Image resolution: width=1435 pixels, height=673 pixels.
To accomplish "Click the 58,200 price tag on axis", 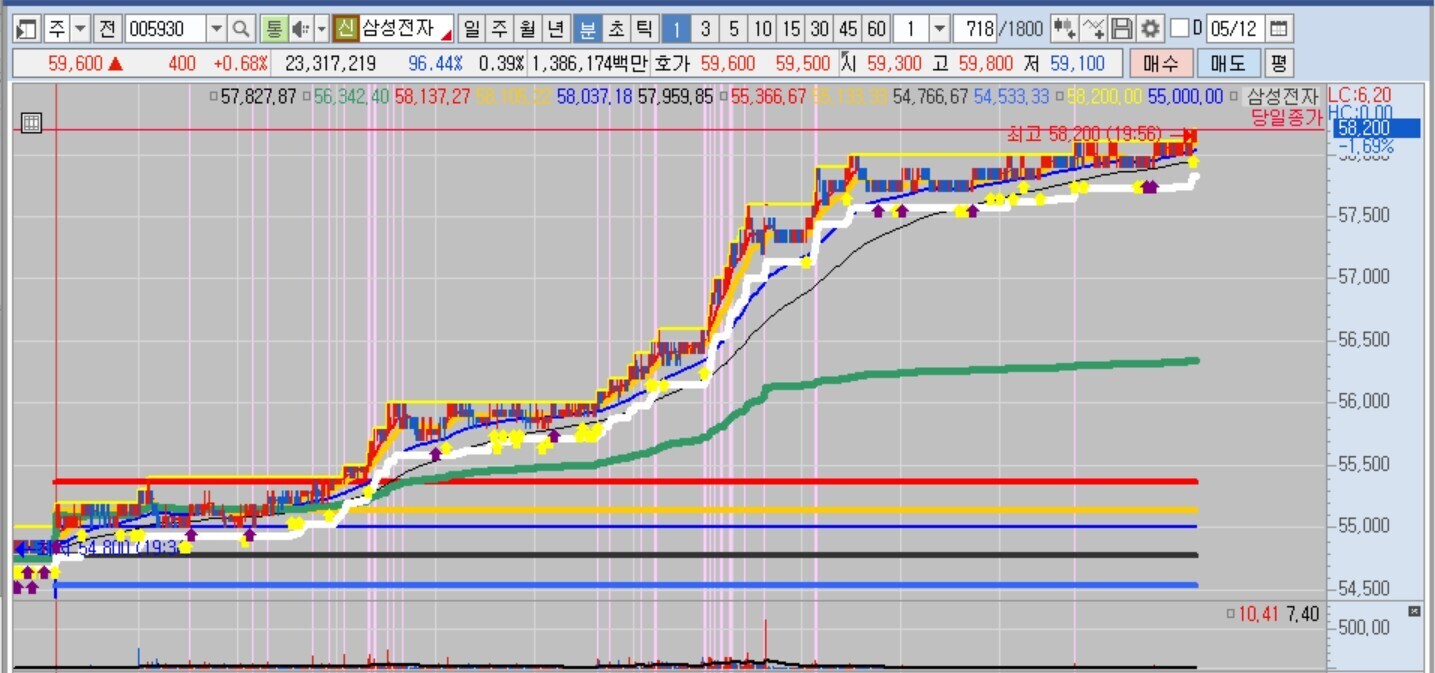I will click(1376, 128).
